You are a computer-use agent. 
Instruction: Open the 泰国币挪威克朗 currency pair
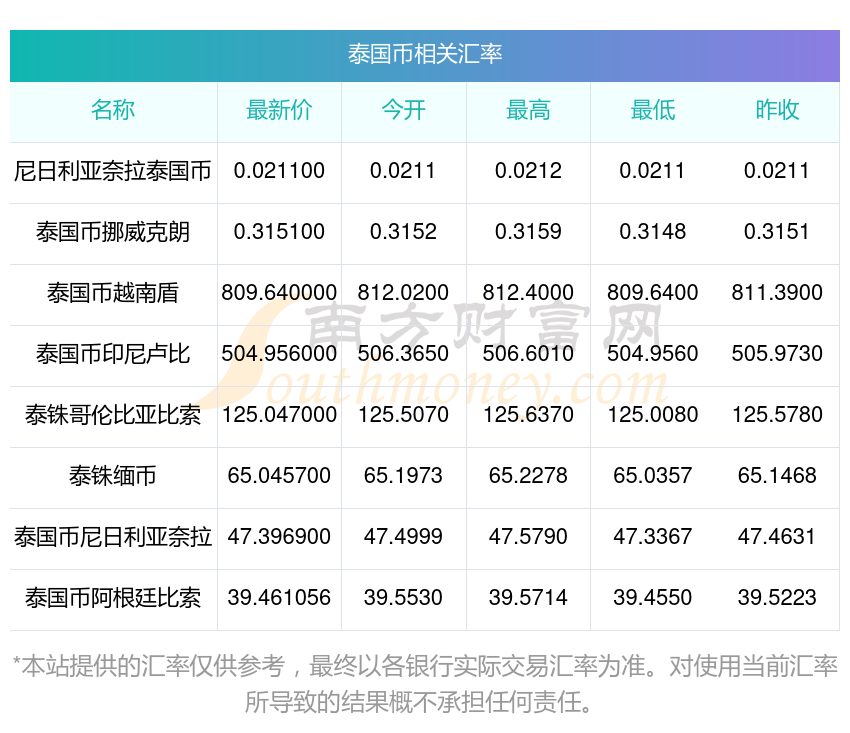pos(113,233)
